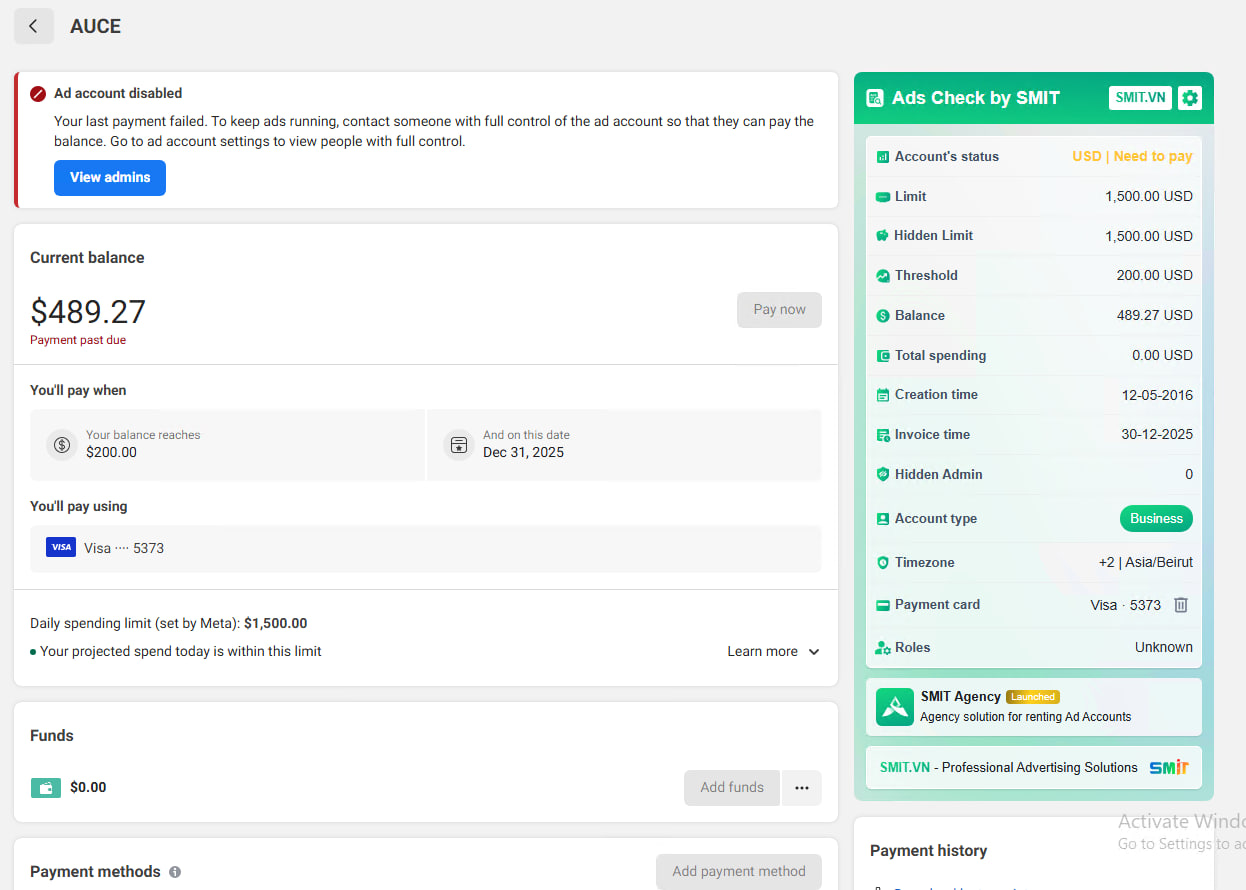Expand the Learn more chevron
1246x890 pixels.
tap(814, 652)
